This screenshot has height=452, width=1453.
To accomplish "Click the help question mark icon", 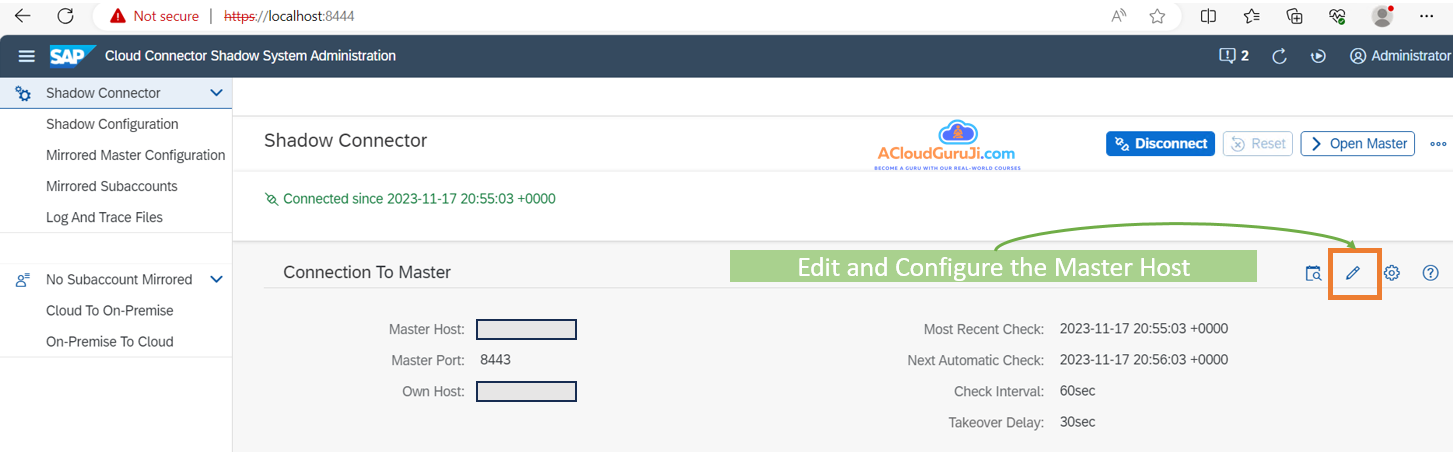I will [x=1430, y=273].
